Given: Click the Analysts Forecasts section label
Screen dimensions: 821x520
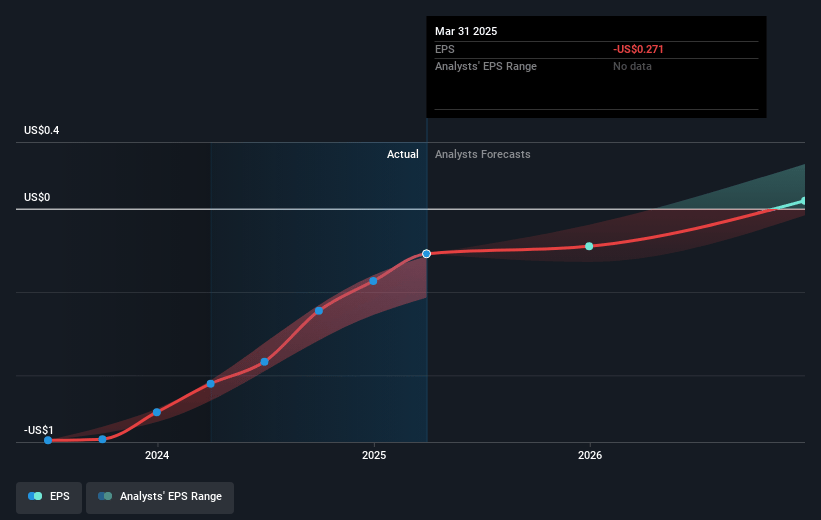Looking at the screenshot, I should tap(483, 154).
